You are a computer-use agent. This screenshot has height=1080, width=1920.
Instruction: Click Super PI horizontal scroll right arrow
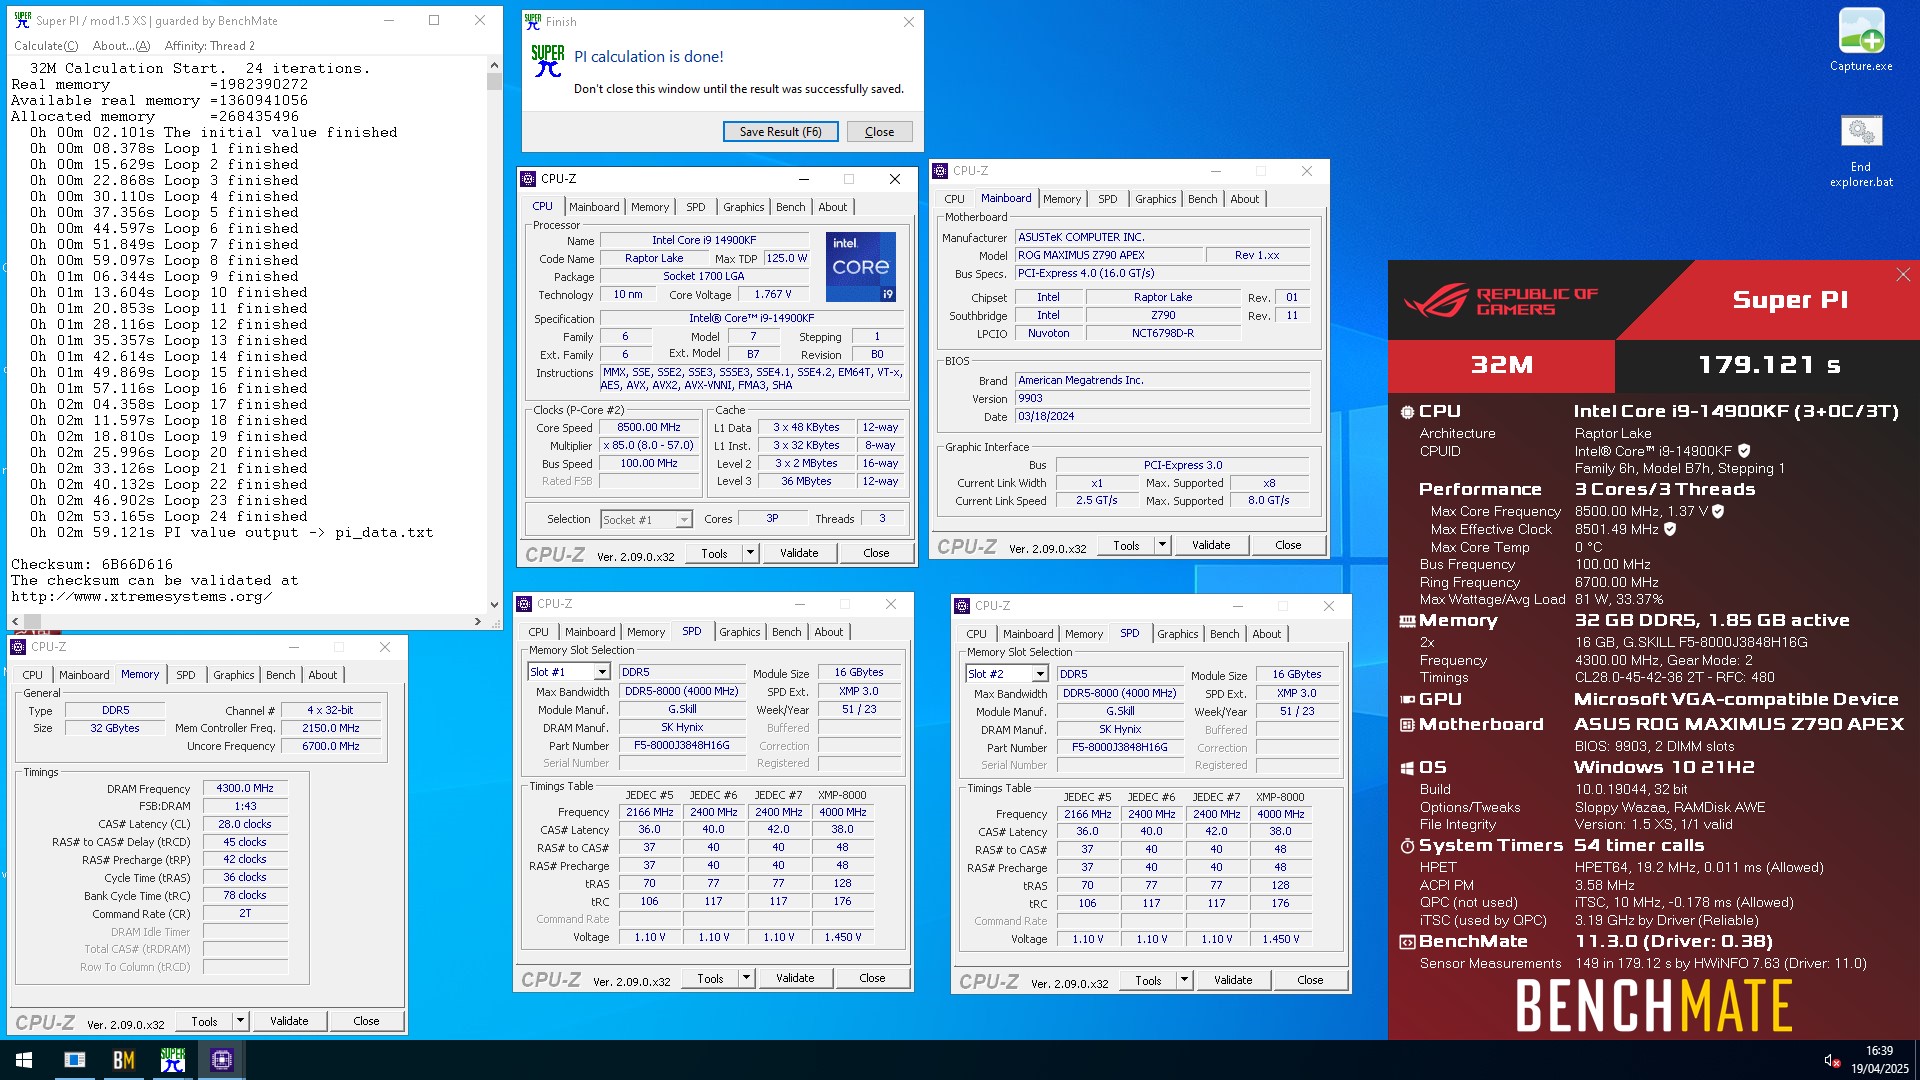pyautogui.click(x=478, y=622)
